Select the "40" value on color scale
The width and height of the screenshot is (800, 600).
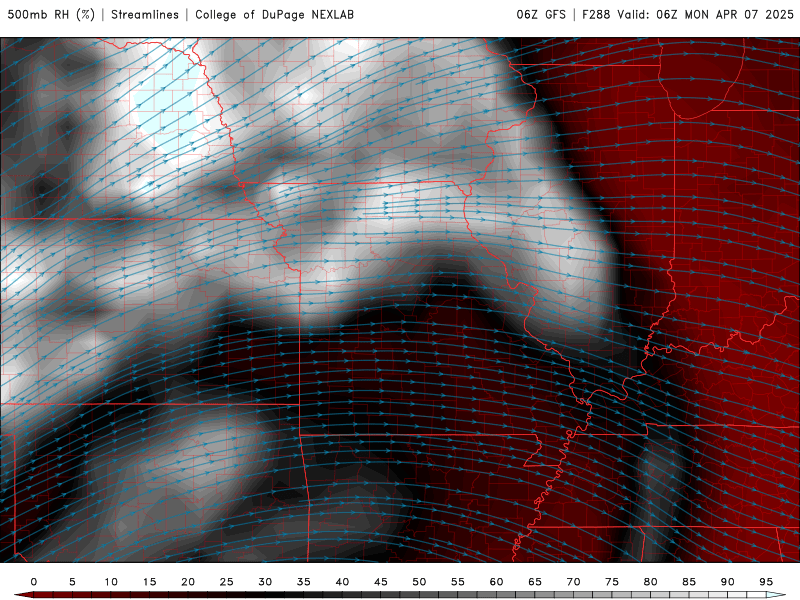pos(342,582)
